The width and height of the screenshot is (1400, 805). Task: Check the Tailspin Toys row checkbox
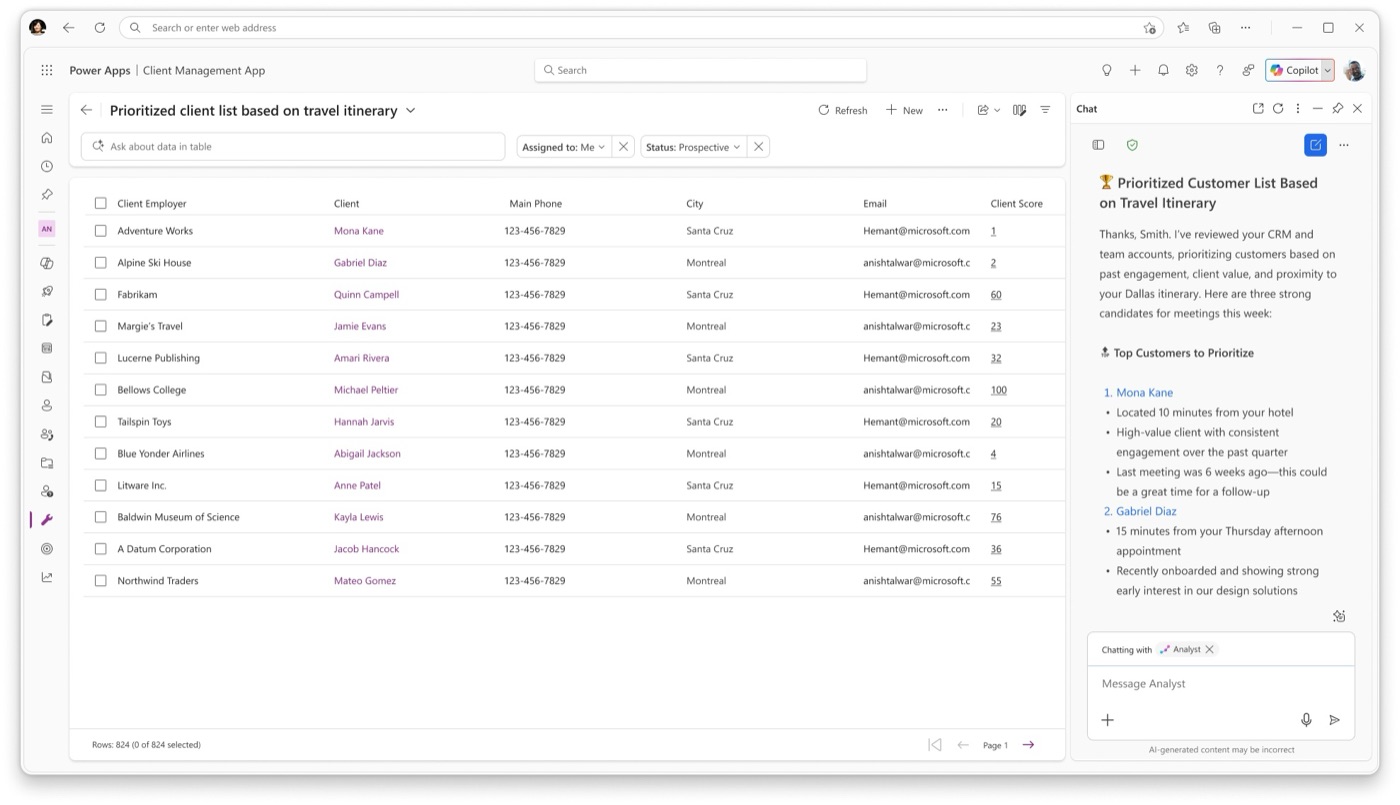100,422
